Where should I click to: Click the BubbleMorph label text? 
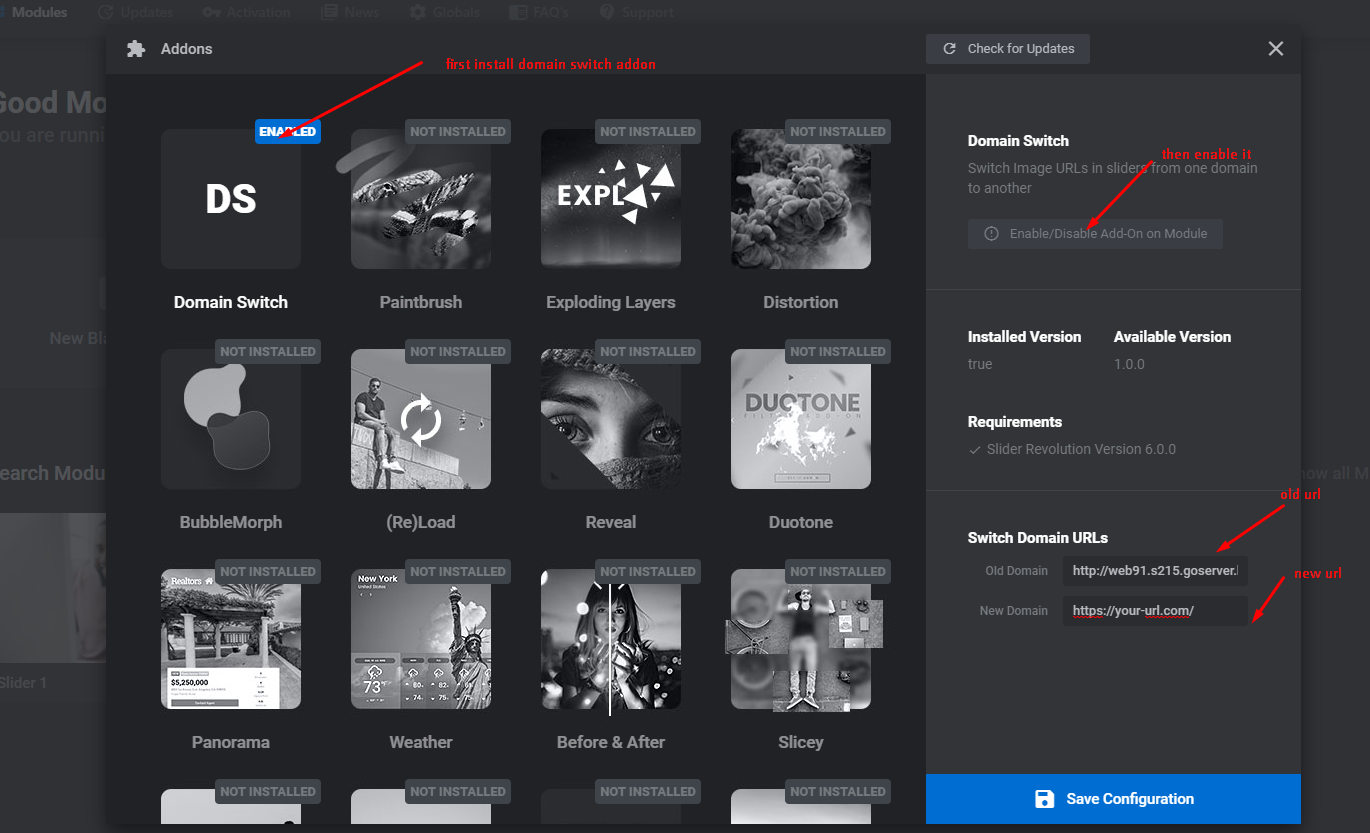pyautogui.click(x=231, y=522)
